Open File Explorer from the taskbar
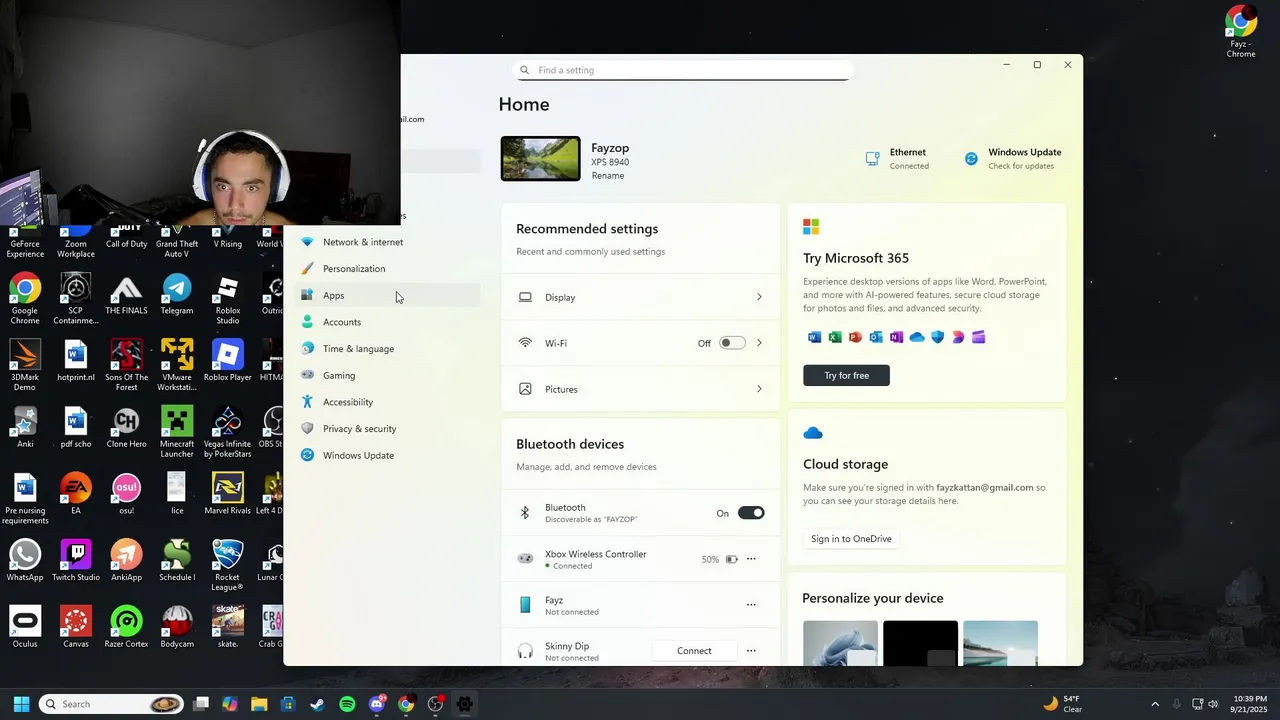The height and width of the screenshot is (720, 1280). click(x=259, y=704)
